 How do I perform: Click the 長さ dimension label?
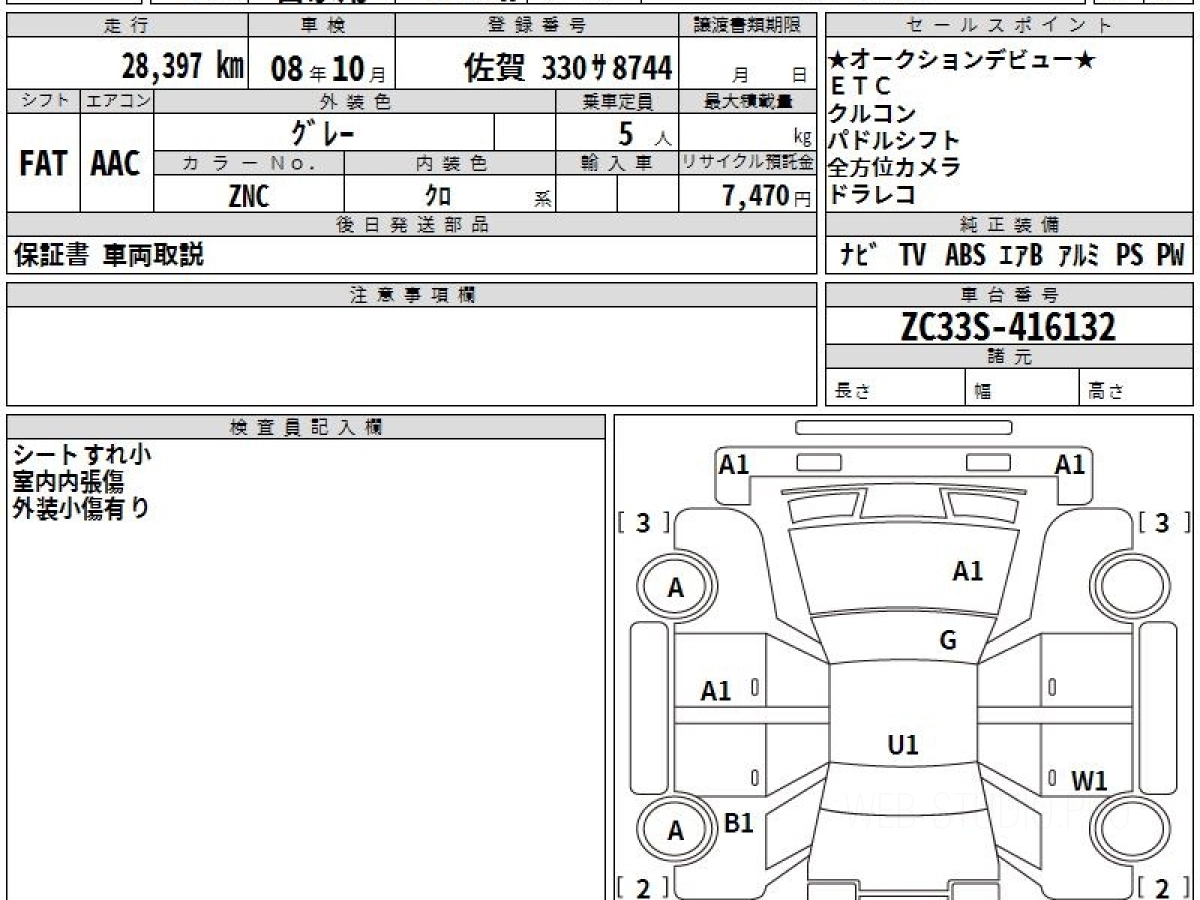tap(853, 392)
